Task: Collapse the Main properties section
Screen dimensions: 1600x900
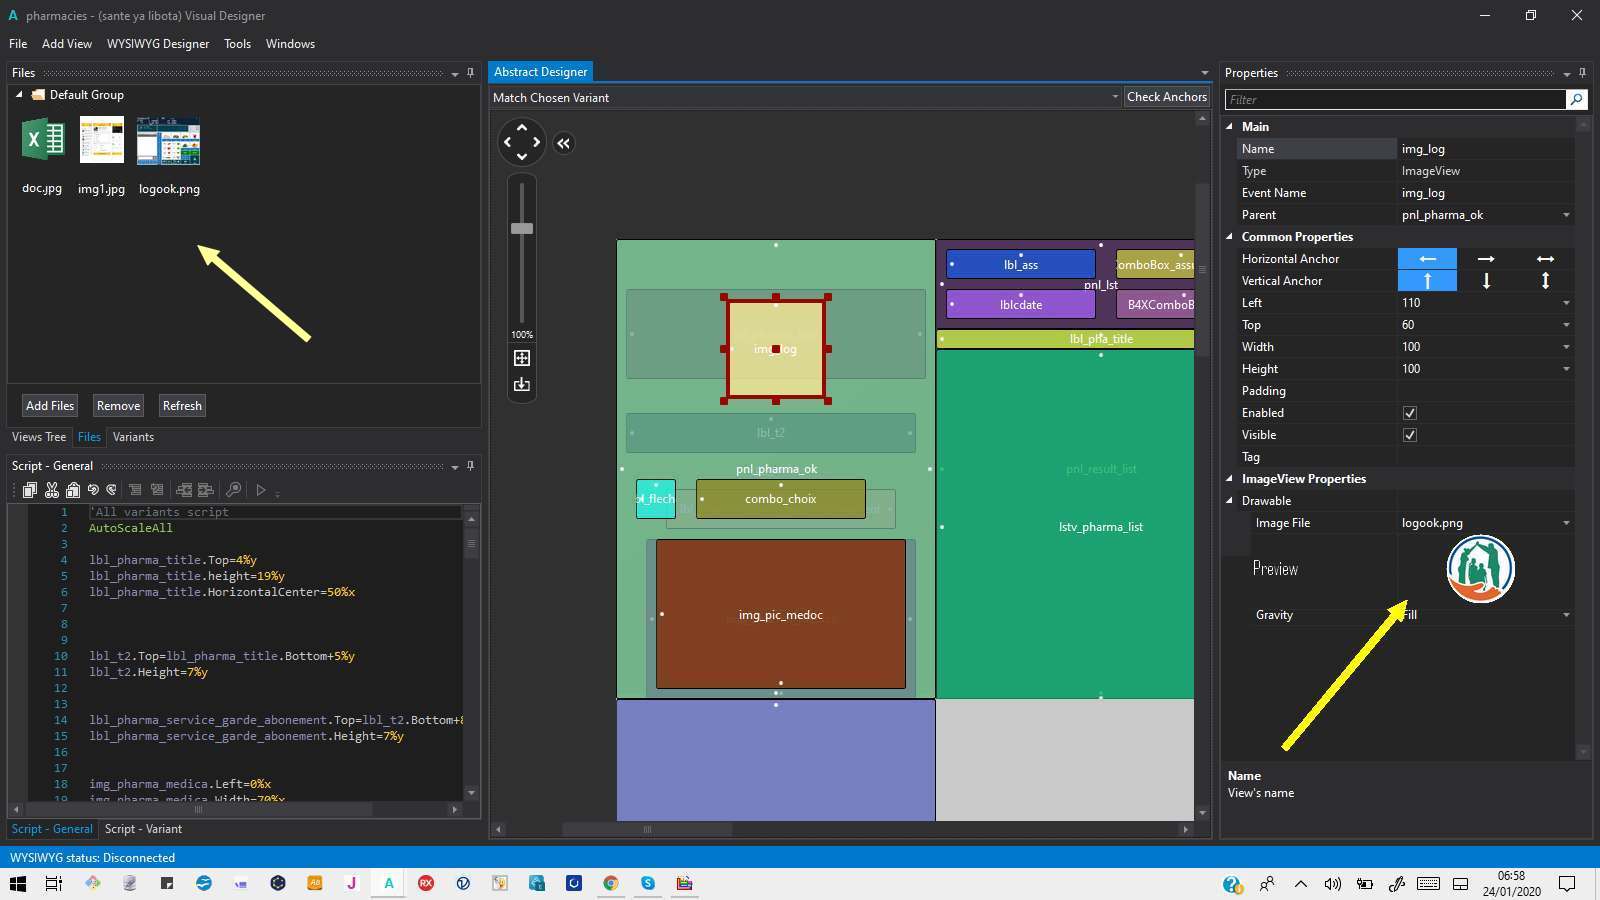Action: point(1230,127)
